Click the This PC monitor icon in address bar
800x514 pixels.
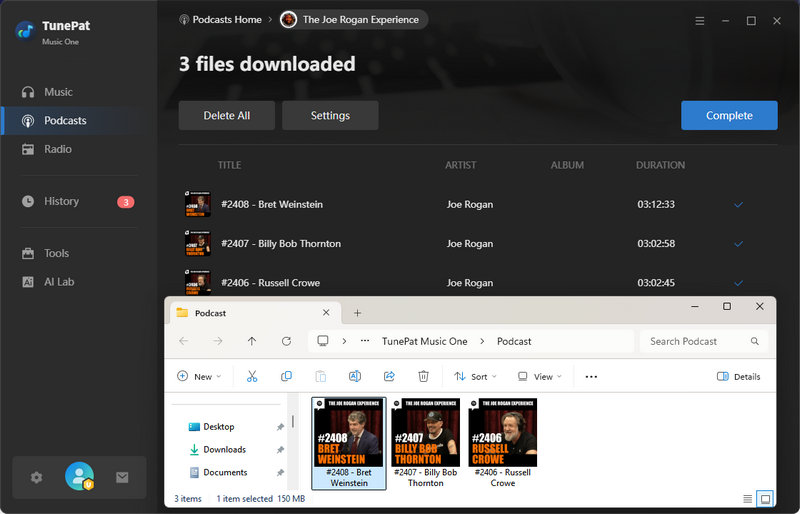click(x=323, y=340)
